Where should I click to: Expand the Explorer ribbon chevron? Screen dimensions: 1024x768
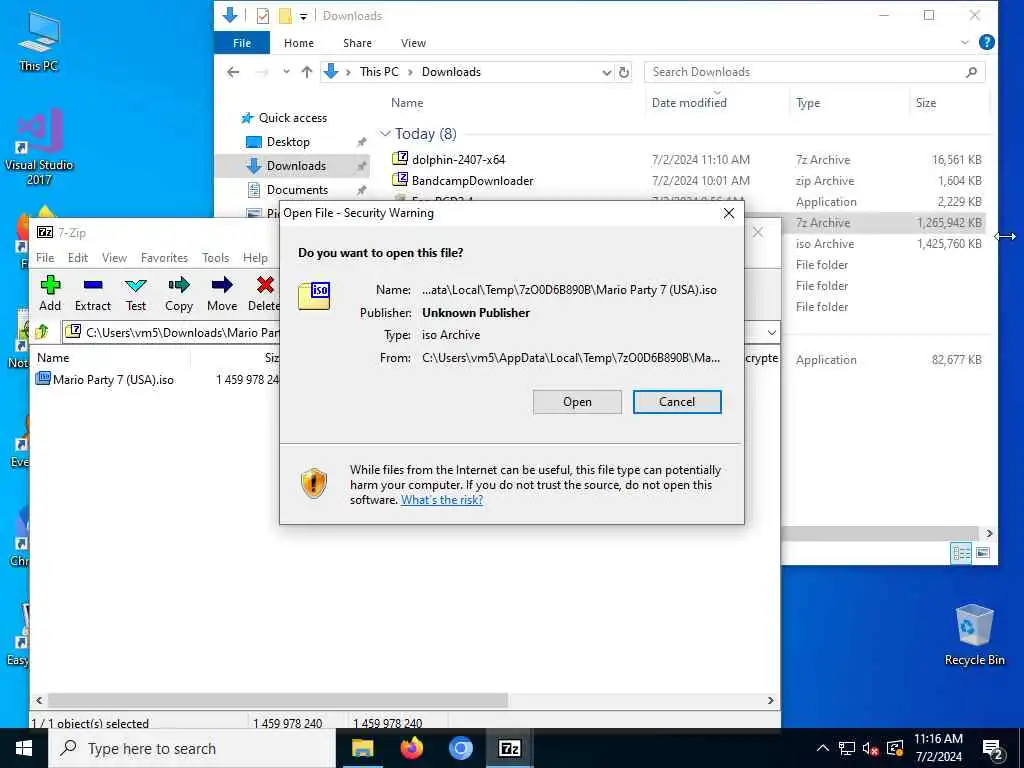click(965, 43)
